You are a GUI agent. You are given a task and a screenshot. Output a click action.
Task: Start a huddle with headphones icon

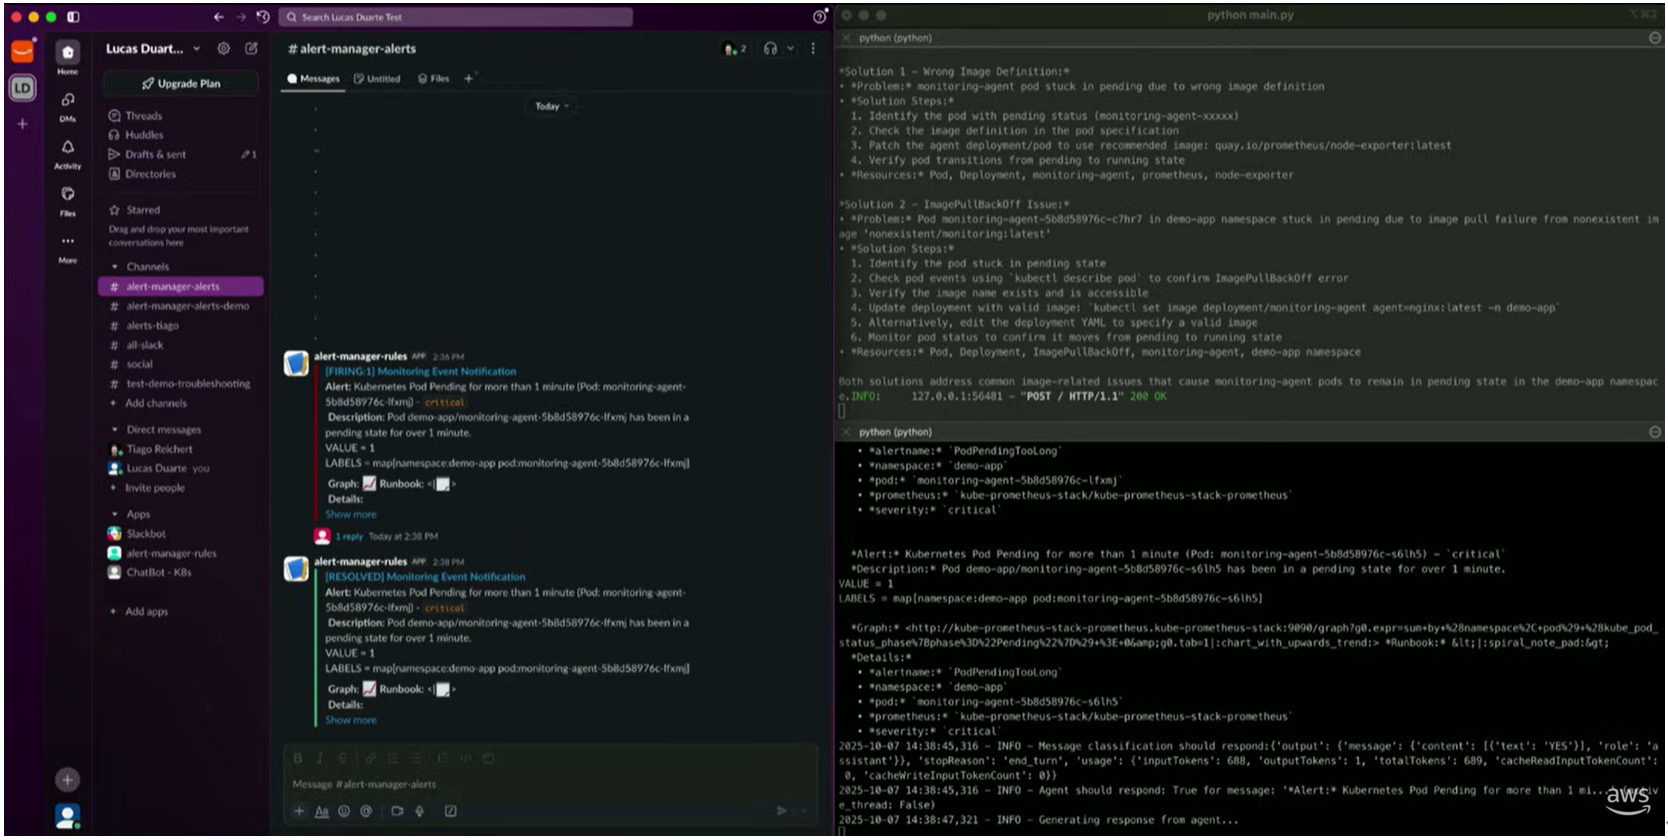tap(770, 48)
